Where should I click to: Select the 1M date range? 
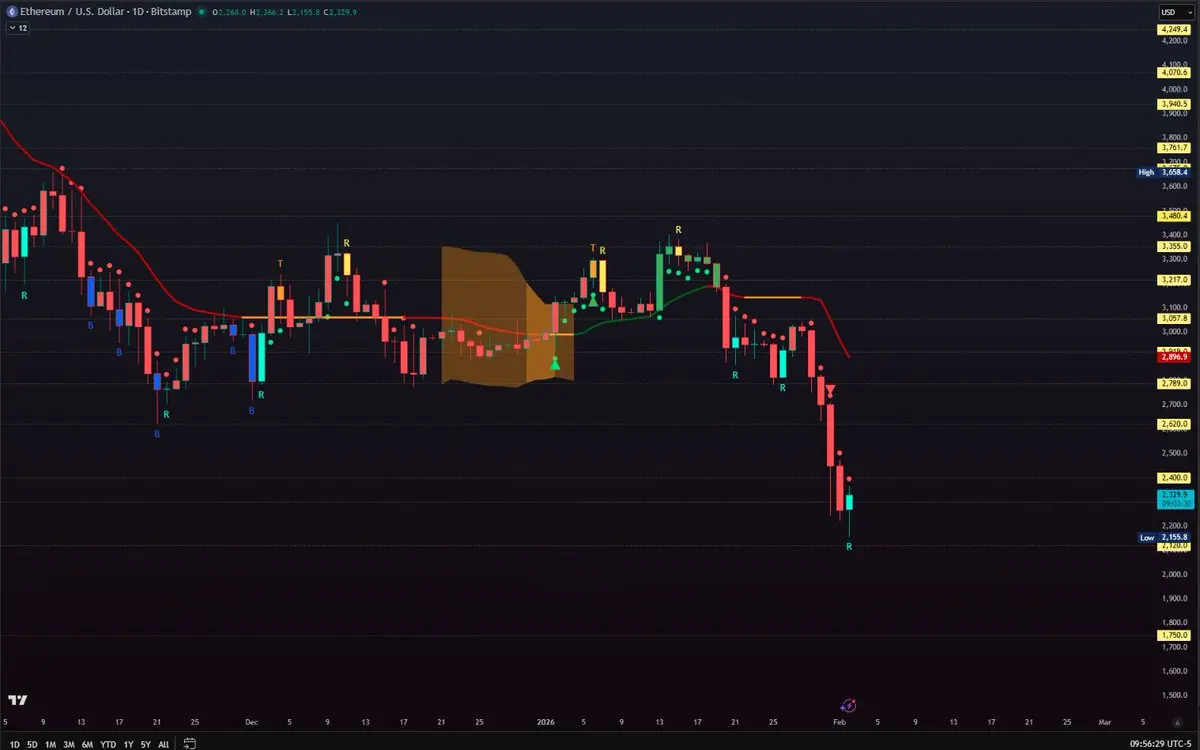[x=50, y=744]
